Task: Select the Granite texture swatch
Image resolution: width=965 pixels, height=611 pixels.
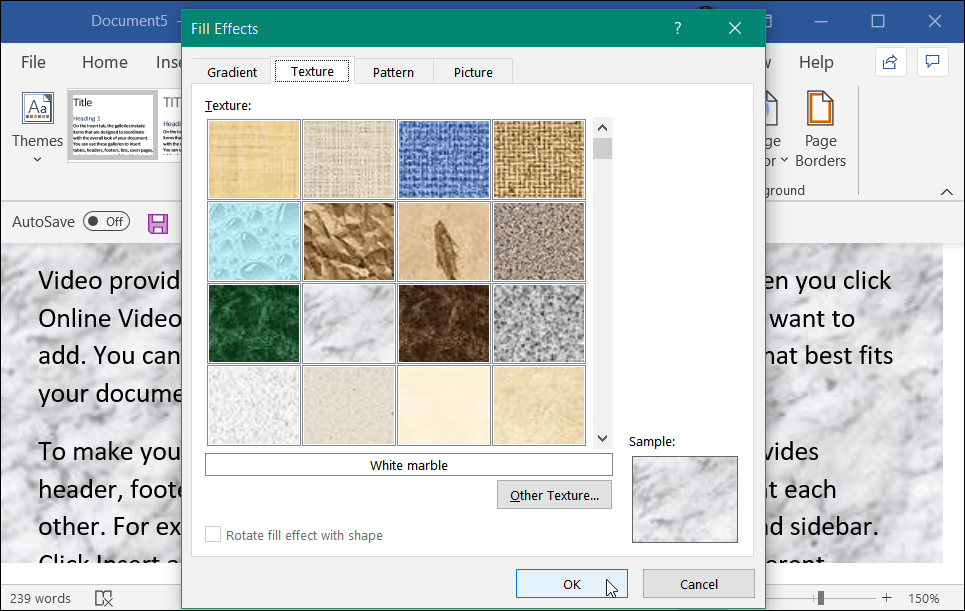Action: point(539,324)
